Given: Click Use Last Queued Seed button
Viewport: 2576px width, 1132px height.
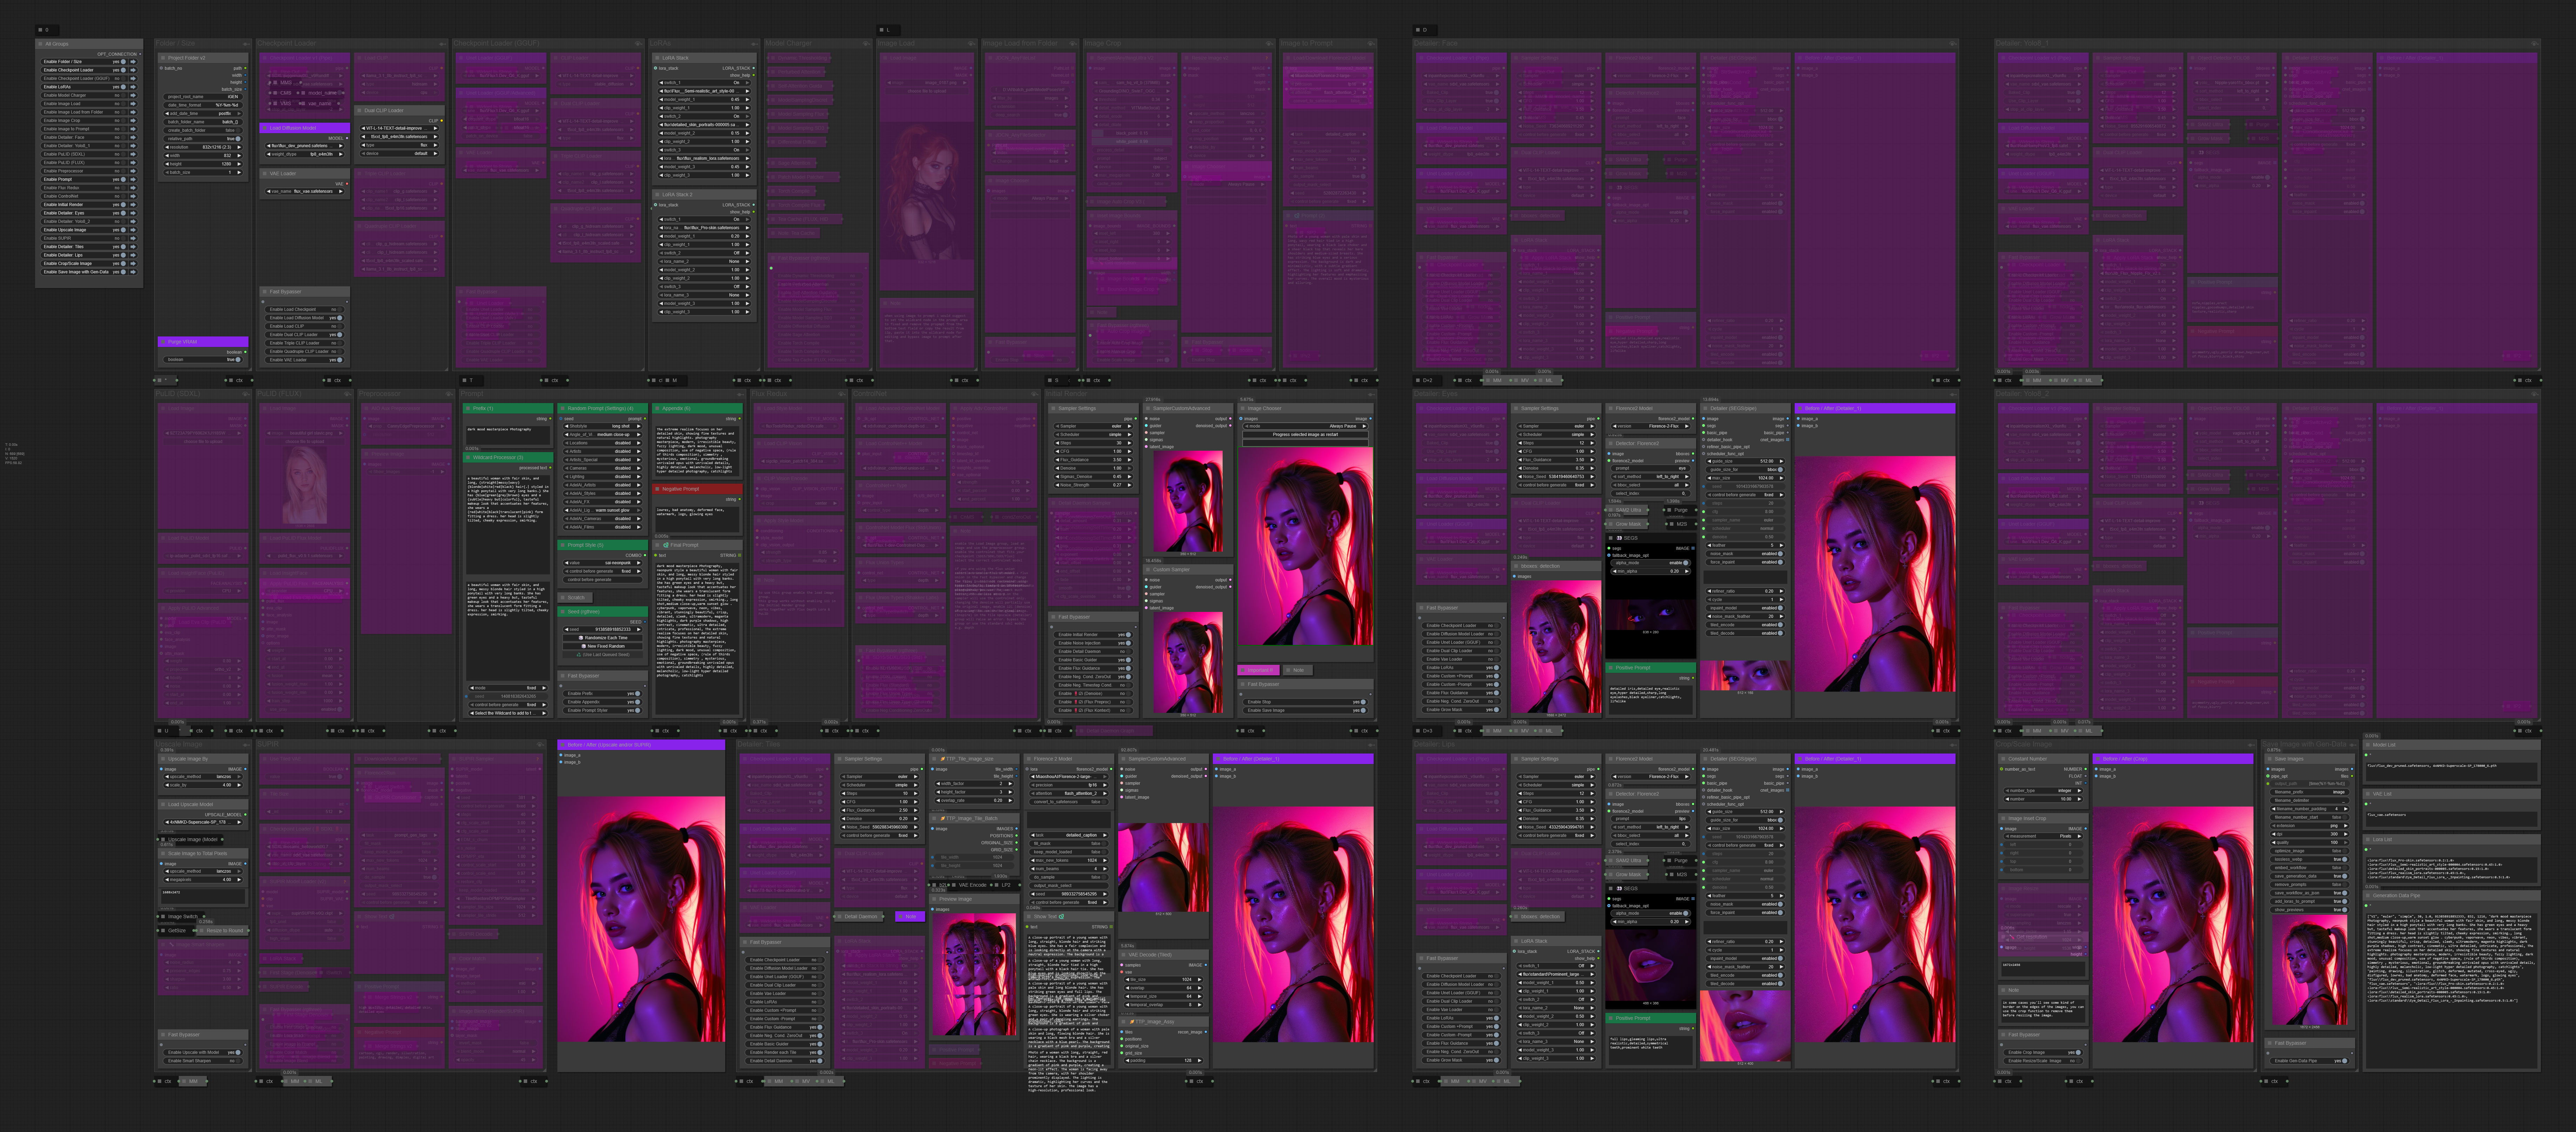Looking at the screenshot, I should pyautogui.click(x=603, y=655).
